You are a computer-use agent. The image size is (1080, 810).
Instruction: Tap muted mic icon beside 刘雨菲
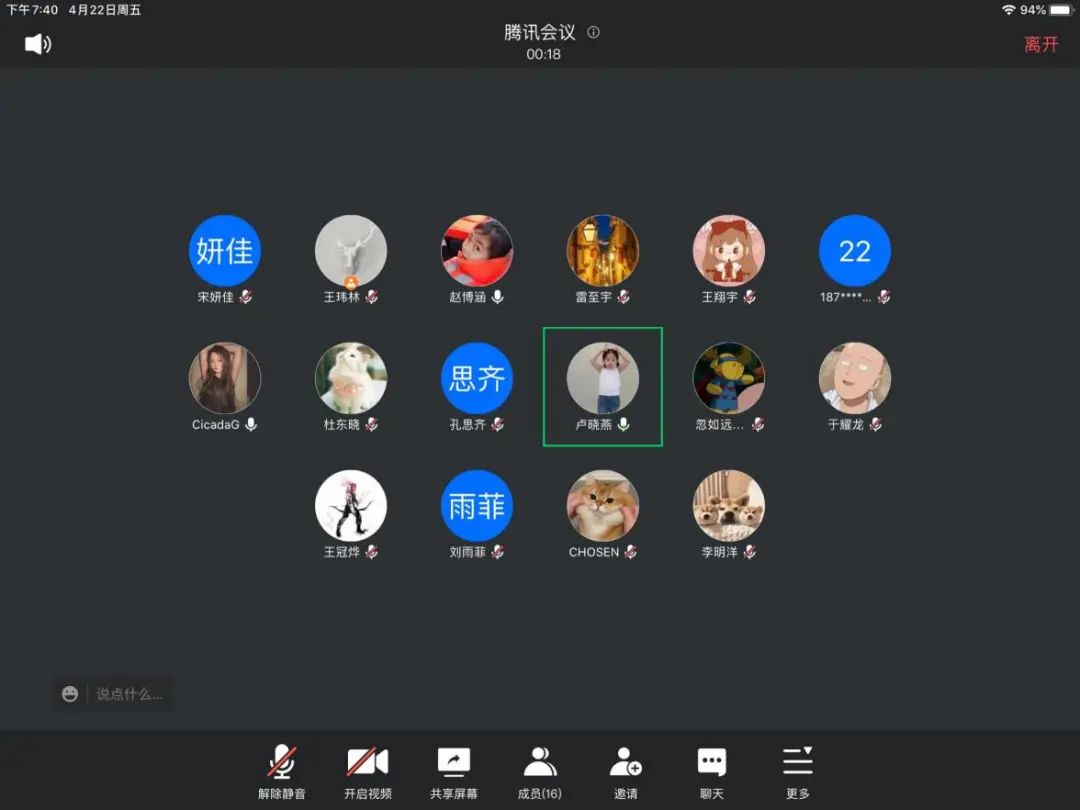[x=497, y=552]
